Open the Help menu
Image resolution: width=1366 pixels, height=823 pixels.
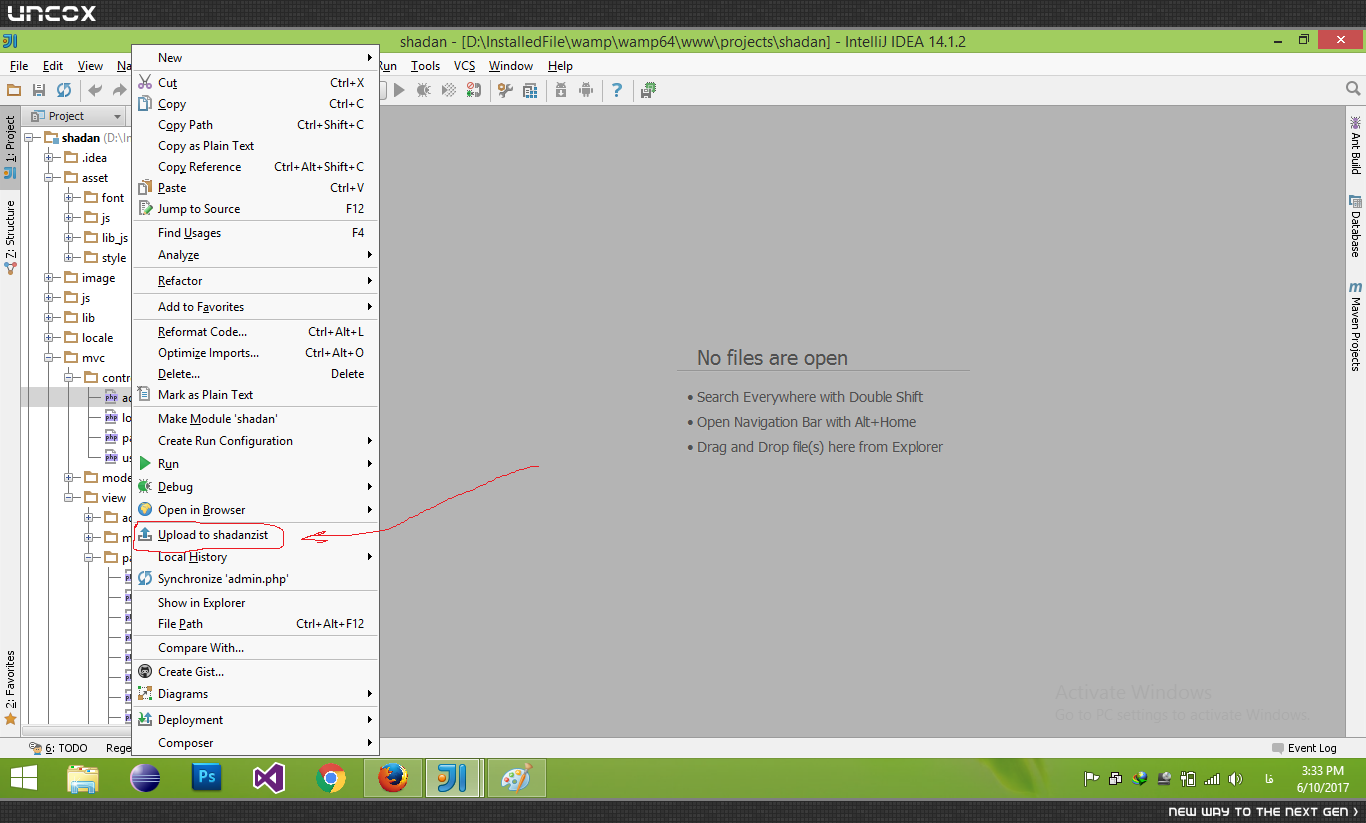click(x=560, y=66)
